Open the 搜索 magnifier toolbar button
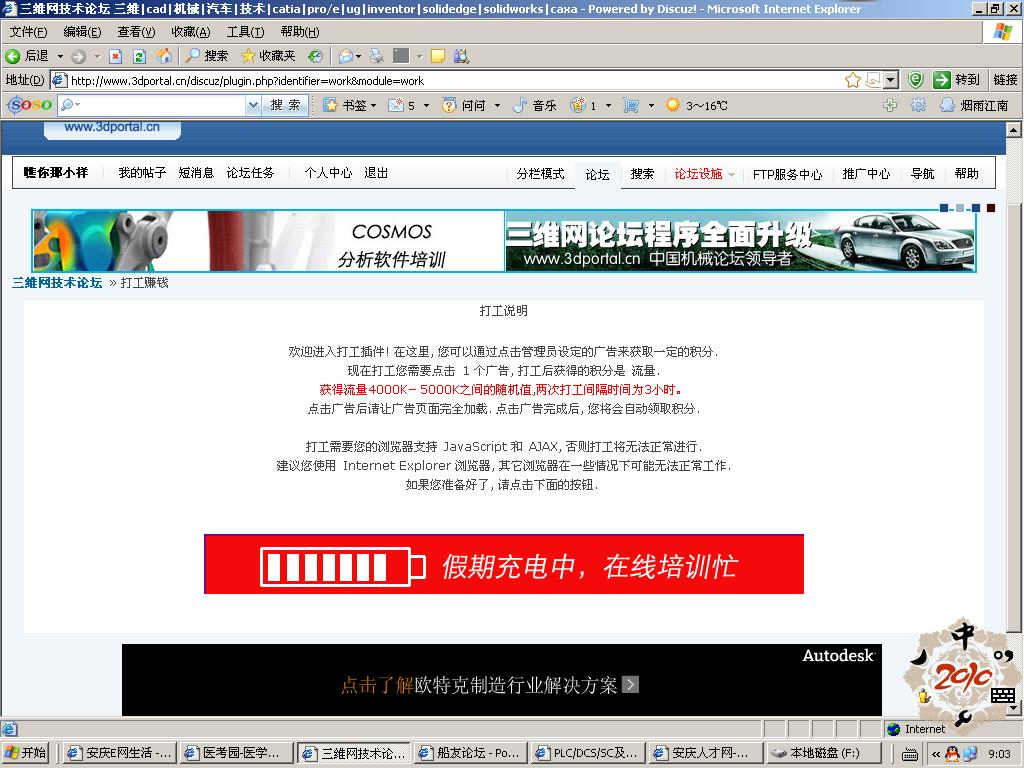The height and width of the screenshot is (768, 1024). pyautogui.click(x=206, y=56)
